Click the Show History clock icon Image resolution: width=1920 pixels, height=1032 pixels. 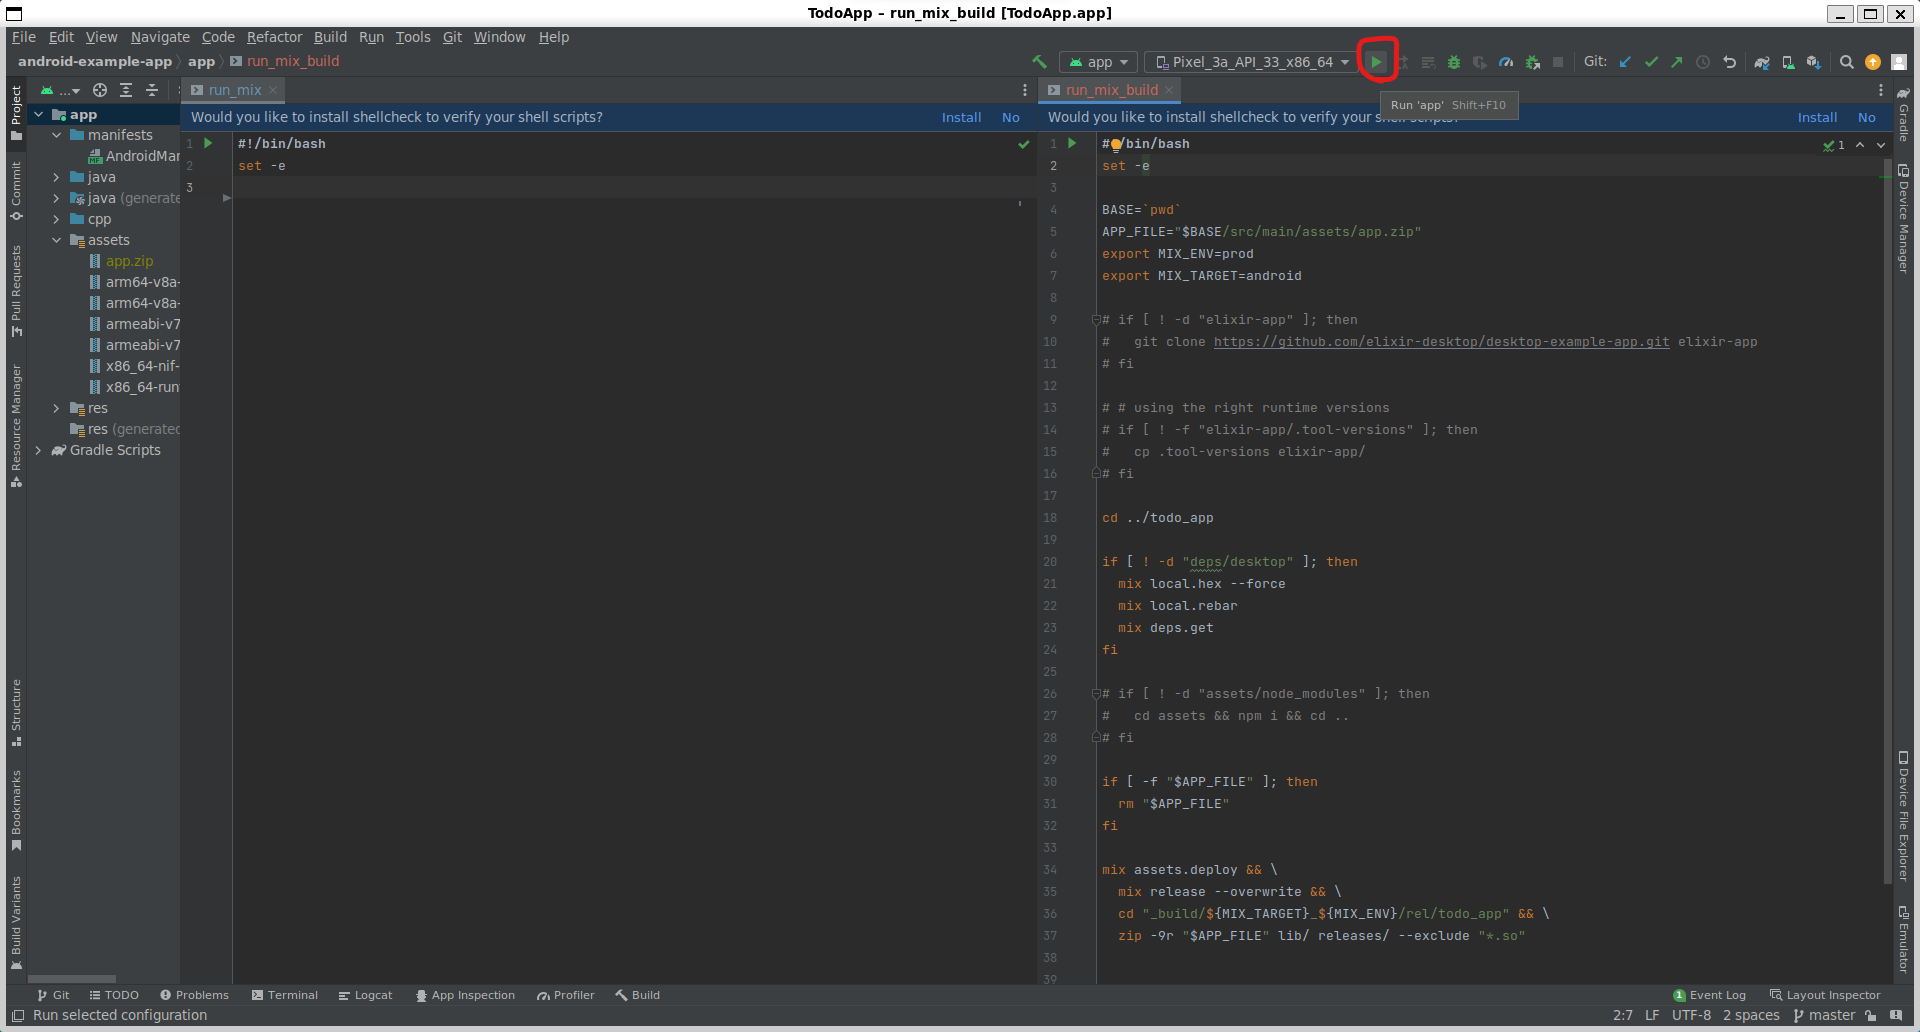click(x=1703, y=62)
